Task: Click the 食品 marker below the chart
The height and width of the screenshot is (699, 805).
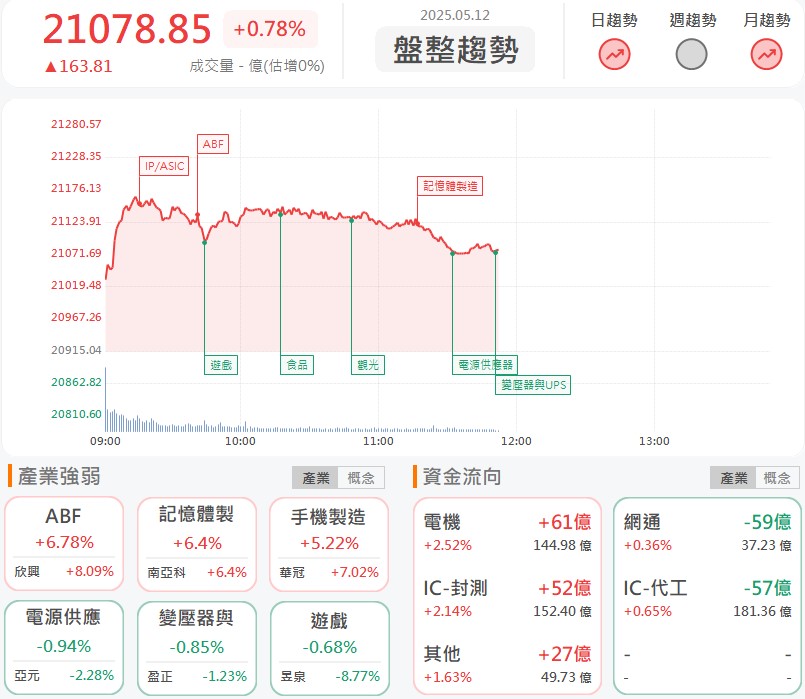Action: [x=297, y=365]
